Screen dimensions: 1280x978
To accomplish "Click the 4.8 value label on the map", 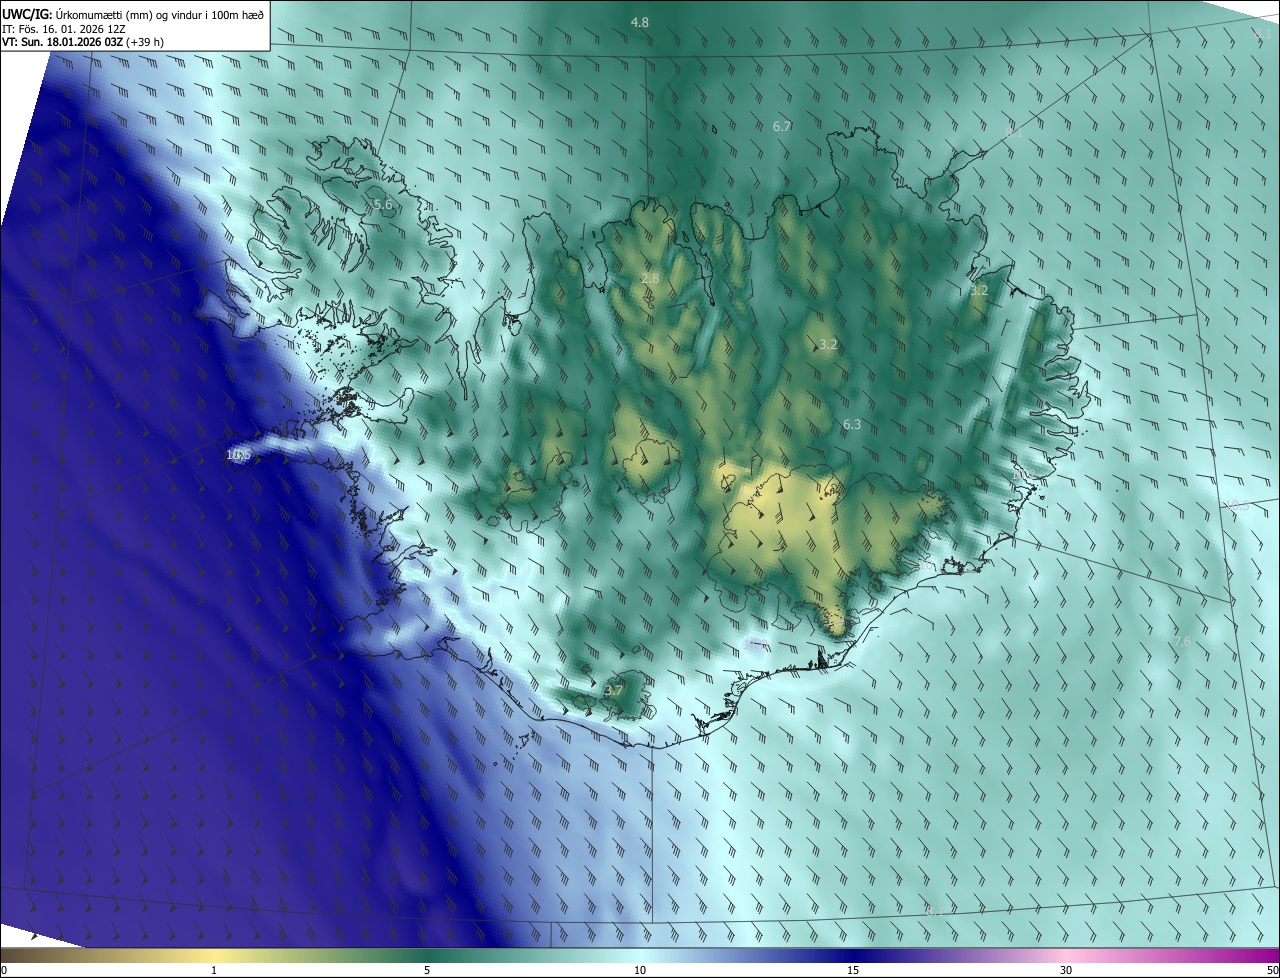I will coord(639,22).
